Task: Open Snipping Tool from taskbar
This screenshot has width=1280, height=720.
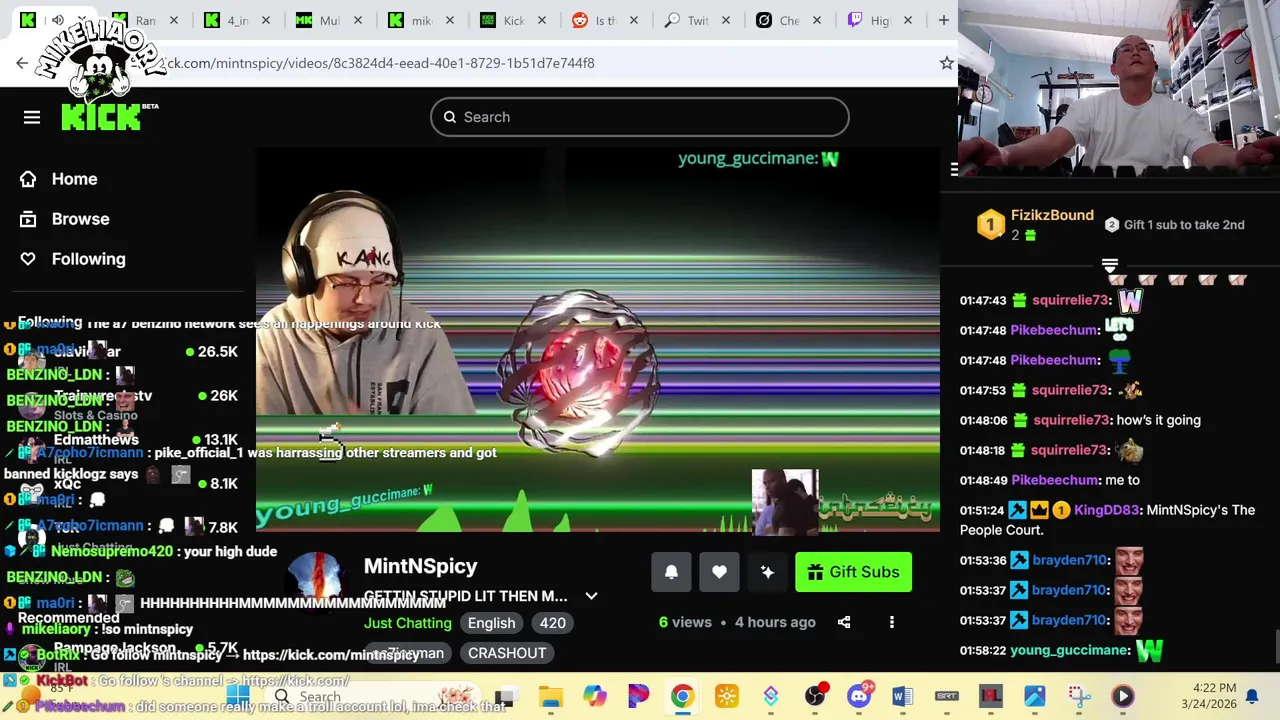Action: point(1078,696)
